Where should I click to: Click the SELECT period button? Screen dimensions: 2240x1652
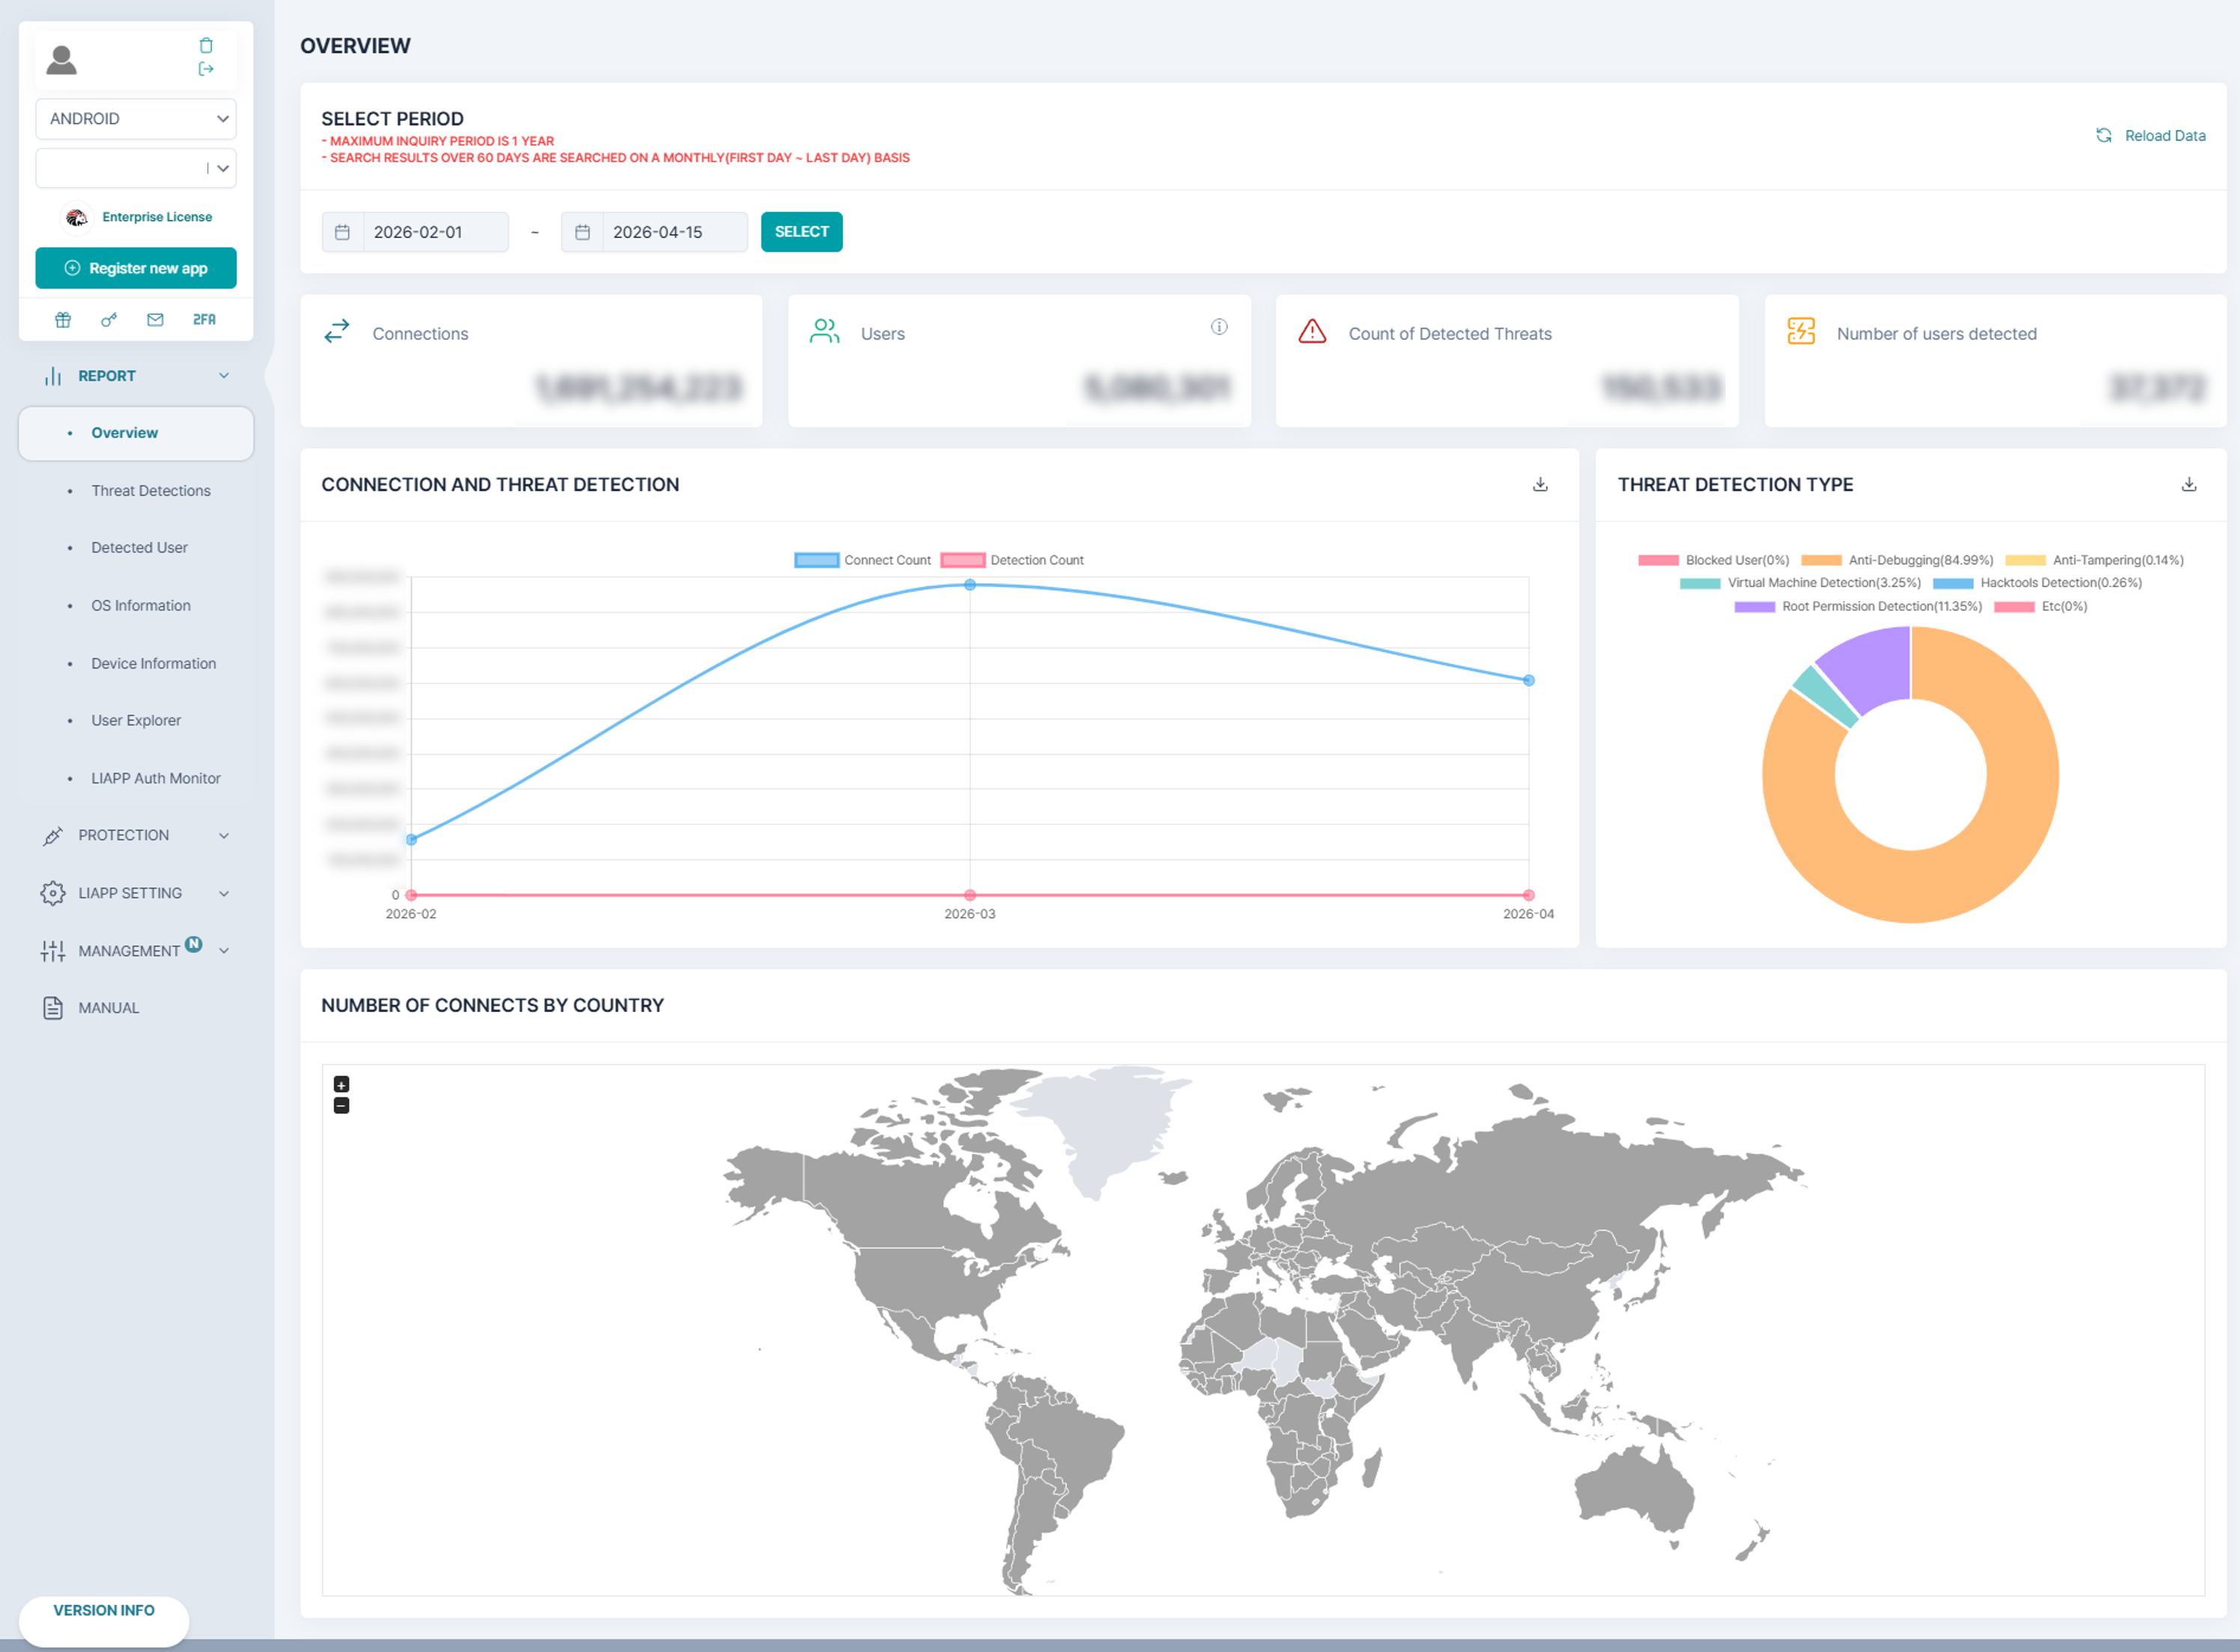pos(801,232)
